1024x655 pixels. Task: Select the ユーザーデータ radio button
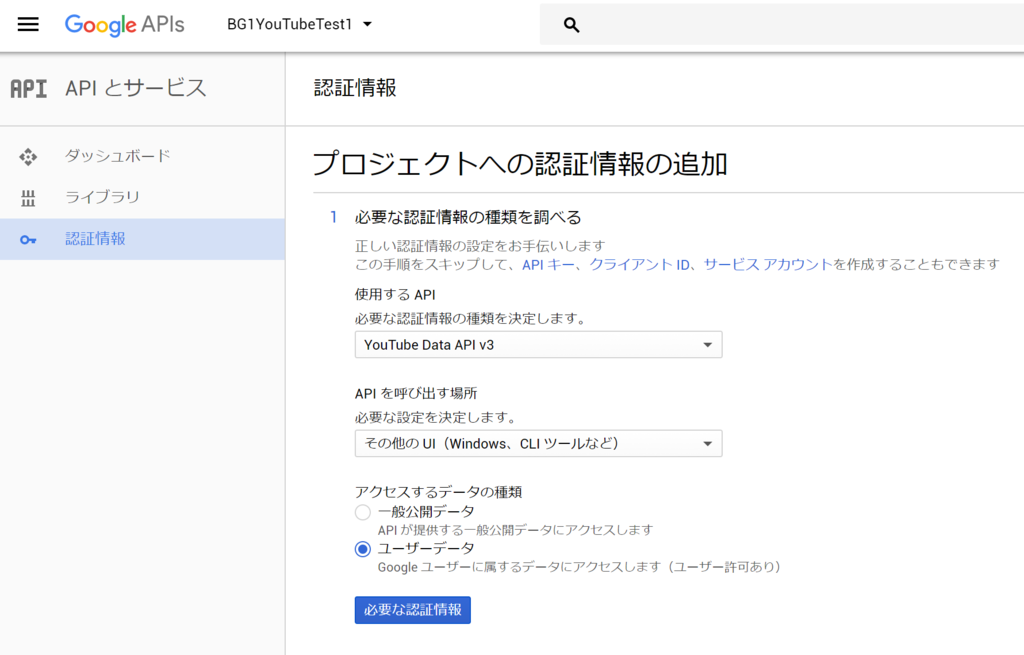click(362, 549)
